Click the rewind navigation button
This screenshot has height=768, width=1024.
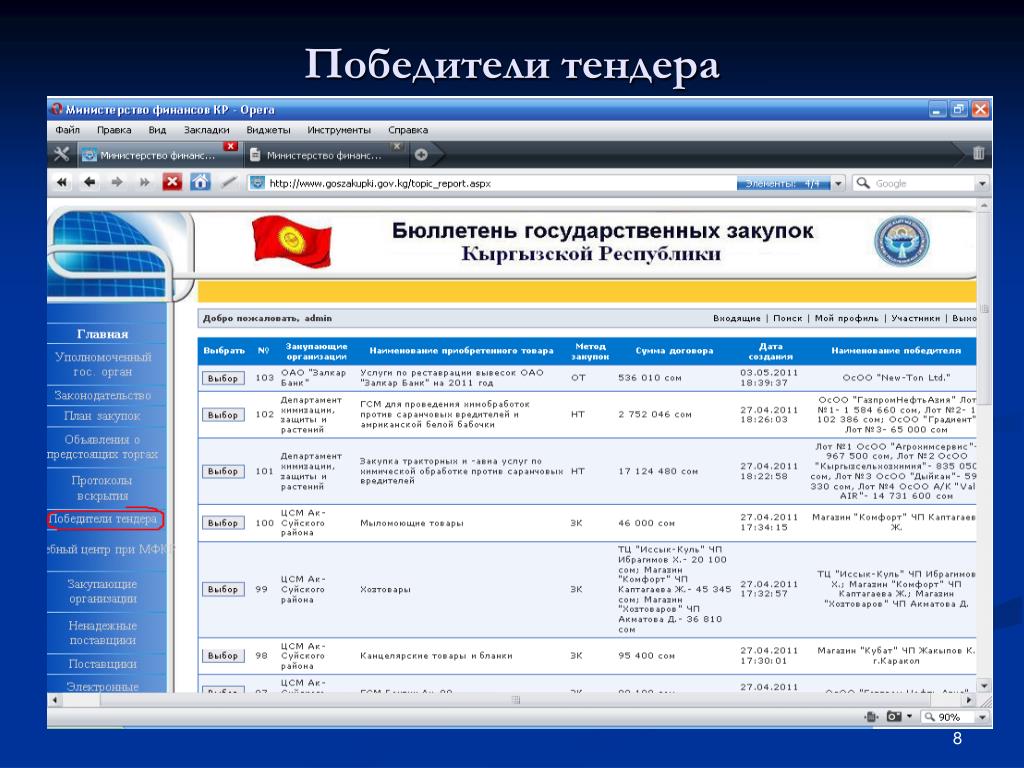click(61, 182)
